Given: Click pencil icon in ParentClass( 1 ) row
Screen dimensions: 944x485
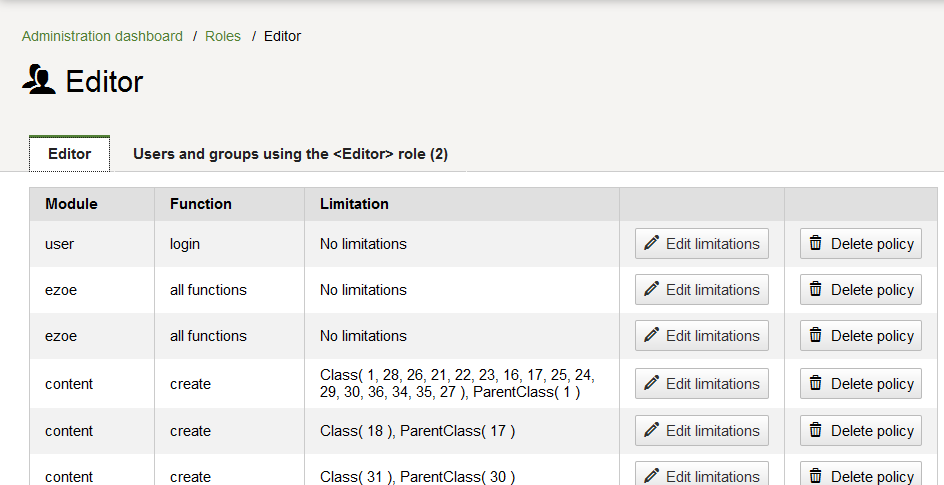Looking at the screenshot, I should point(651,383).
